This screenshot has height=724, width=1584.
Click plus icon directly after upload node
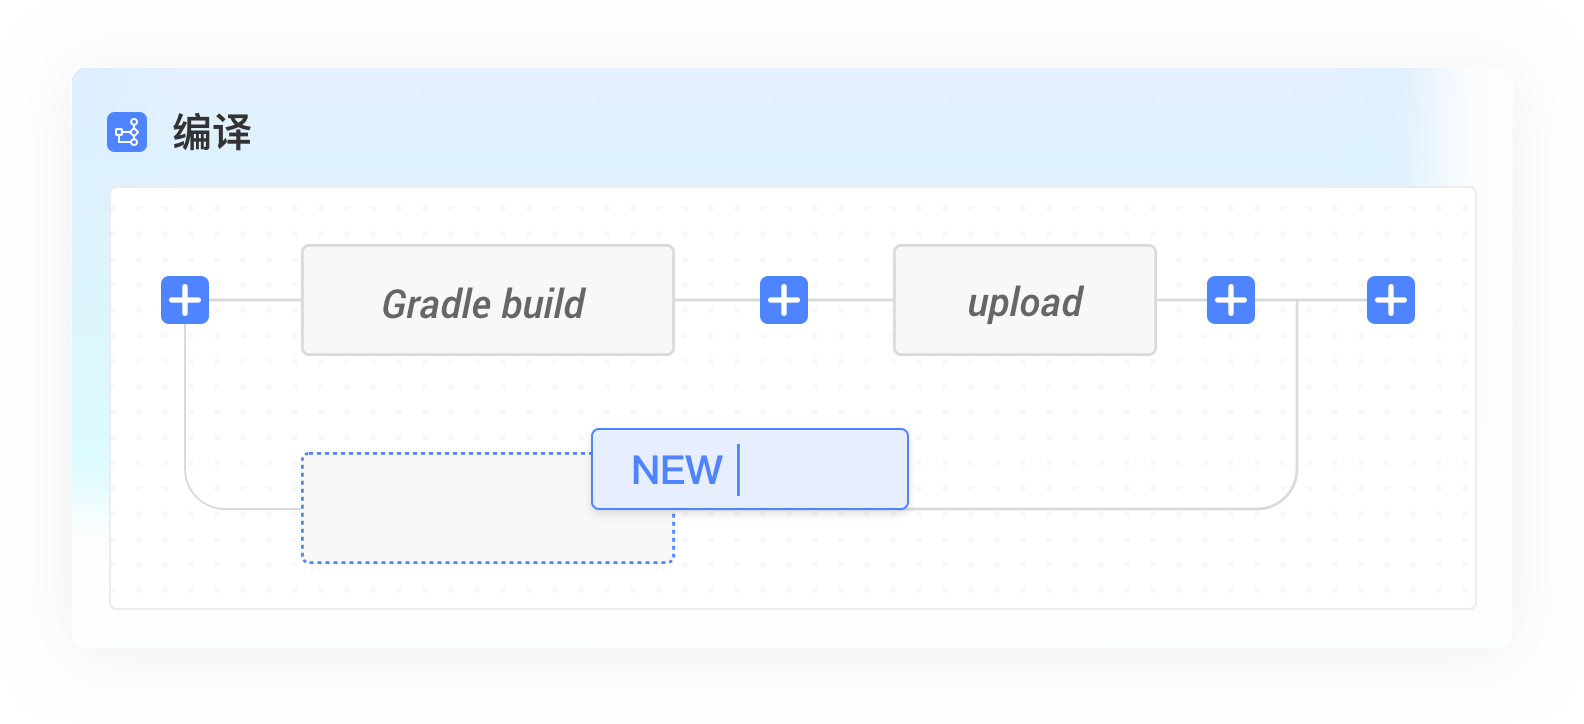(x=1231, y=300)
